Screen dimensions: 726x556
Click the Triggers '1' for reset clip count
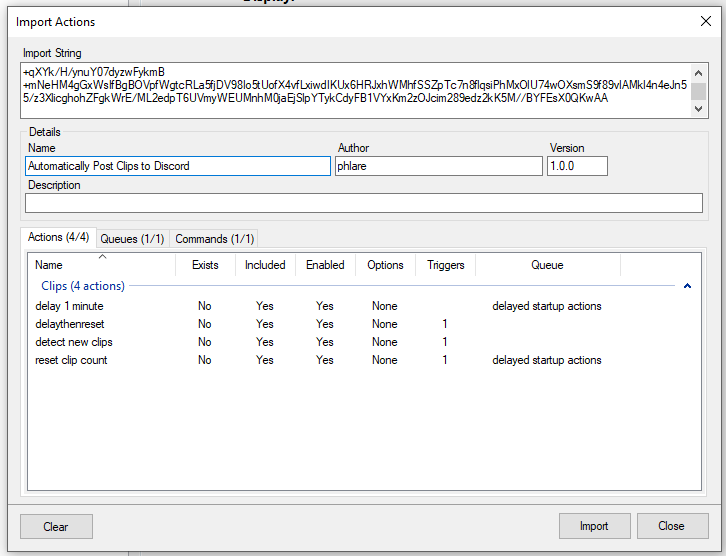pyautogui.click(x=445, y=360)
